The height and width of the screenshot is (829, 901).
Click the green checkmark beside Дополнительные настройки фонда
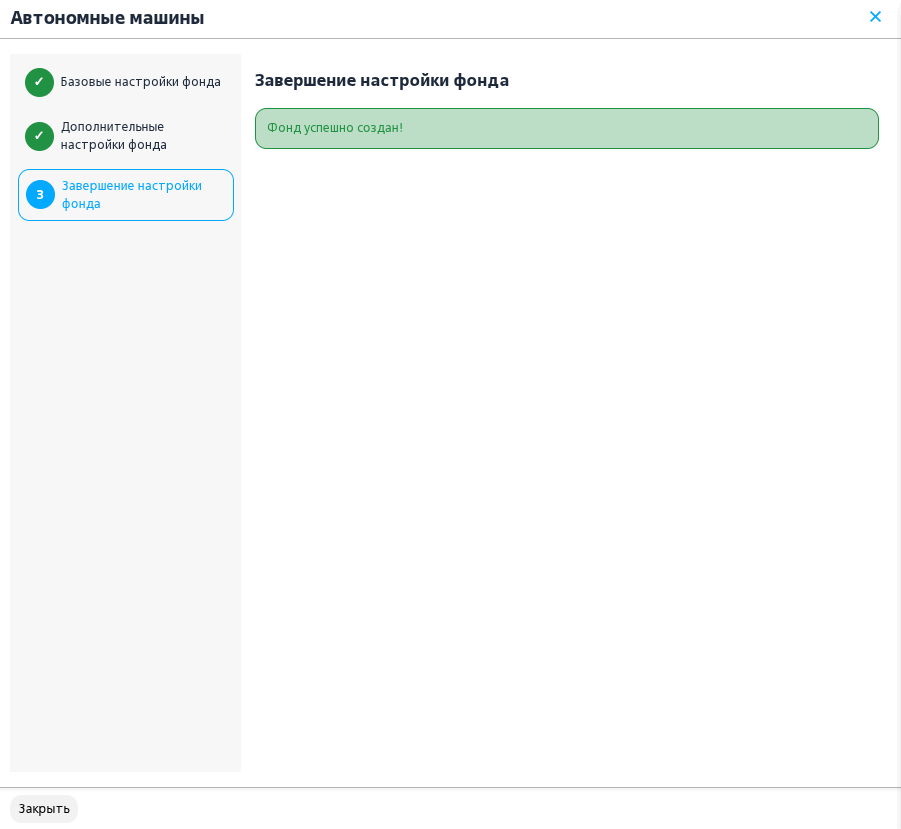[x=40, y=136]
